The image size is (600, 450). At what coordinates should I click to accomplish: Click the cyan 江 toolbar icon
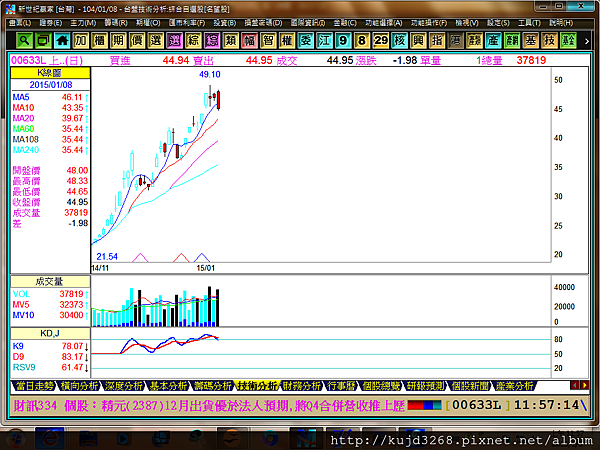click(324, 41)
